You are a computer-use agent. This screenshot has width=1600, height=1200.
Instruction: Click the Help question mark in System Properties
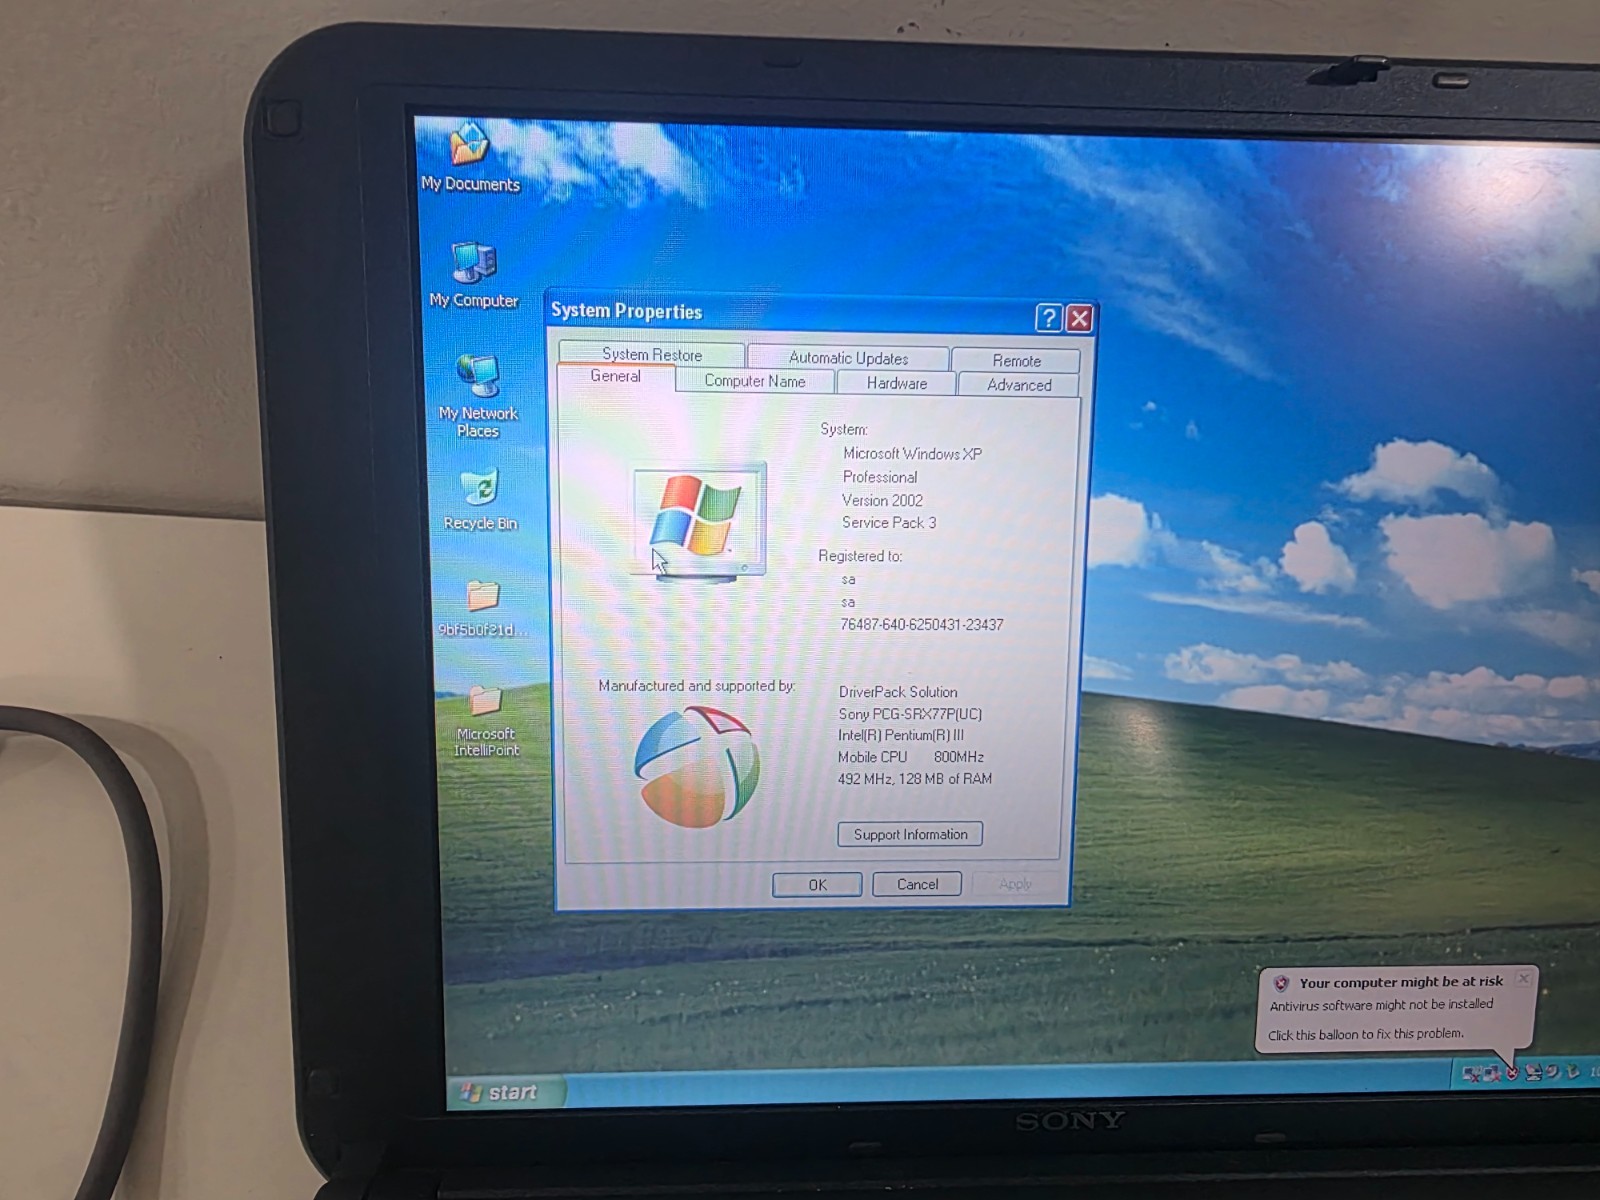click(1048, 318)
